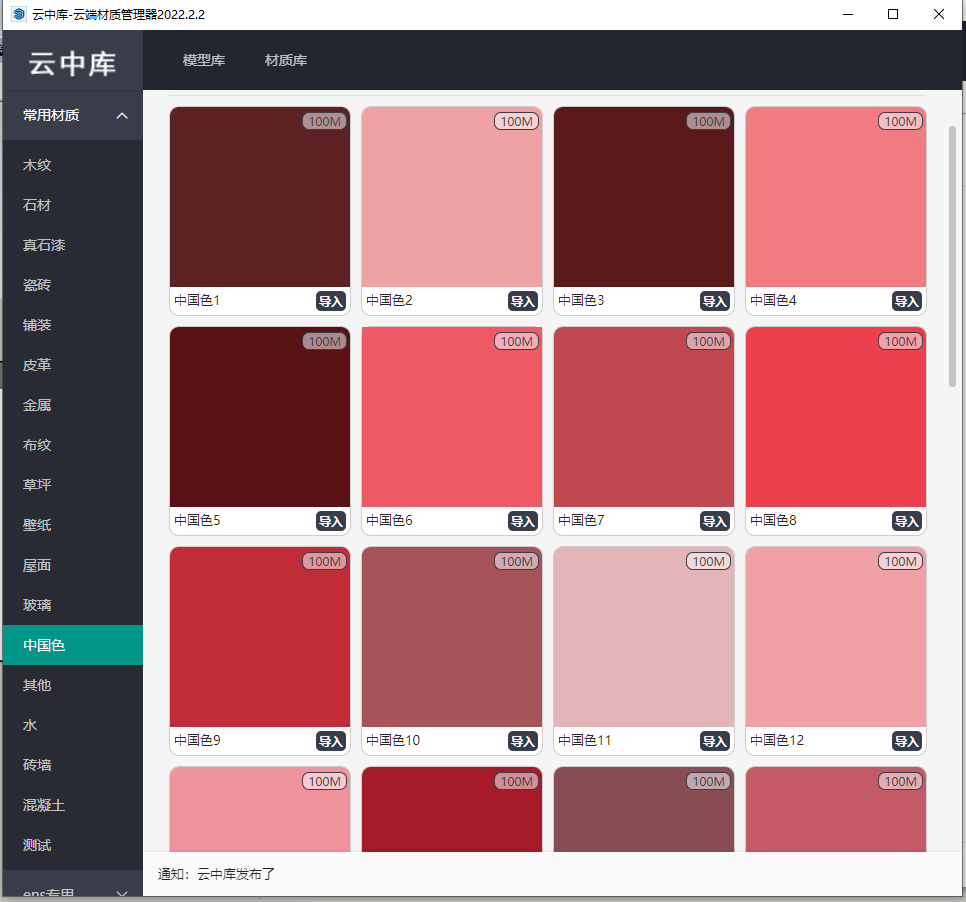Click the 云中库 logo in sidebar
This screenshot has width=966, height=902.
pyautogui.click(x=72, y=63)
